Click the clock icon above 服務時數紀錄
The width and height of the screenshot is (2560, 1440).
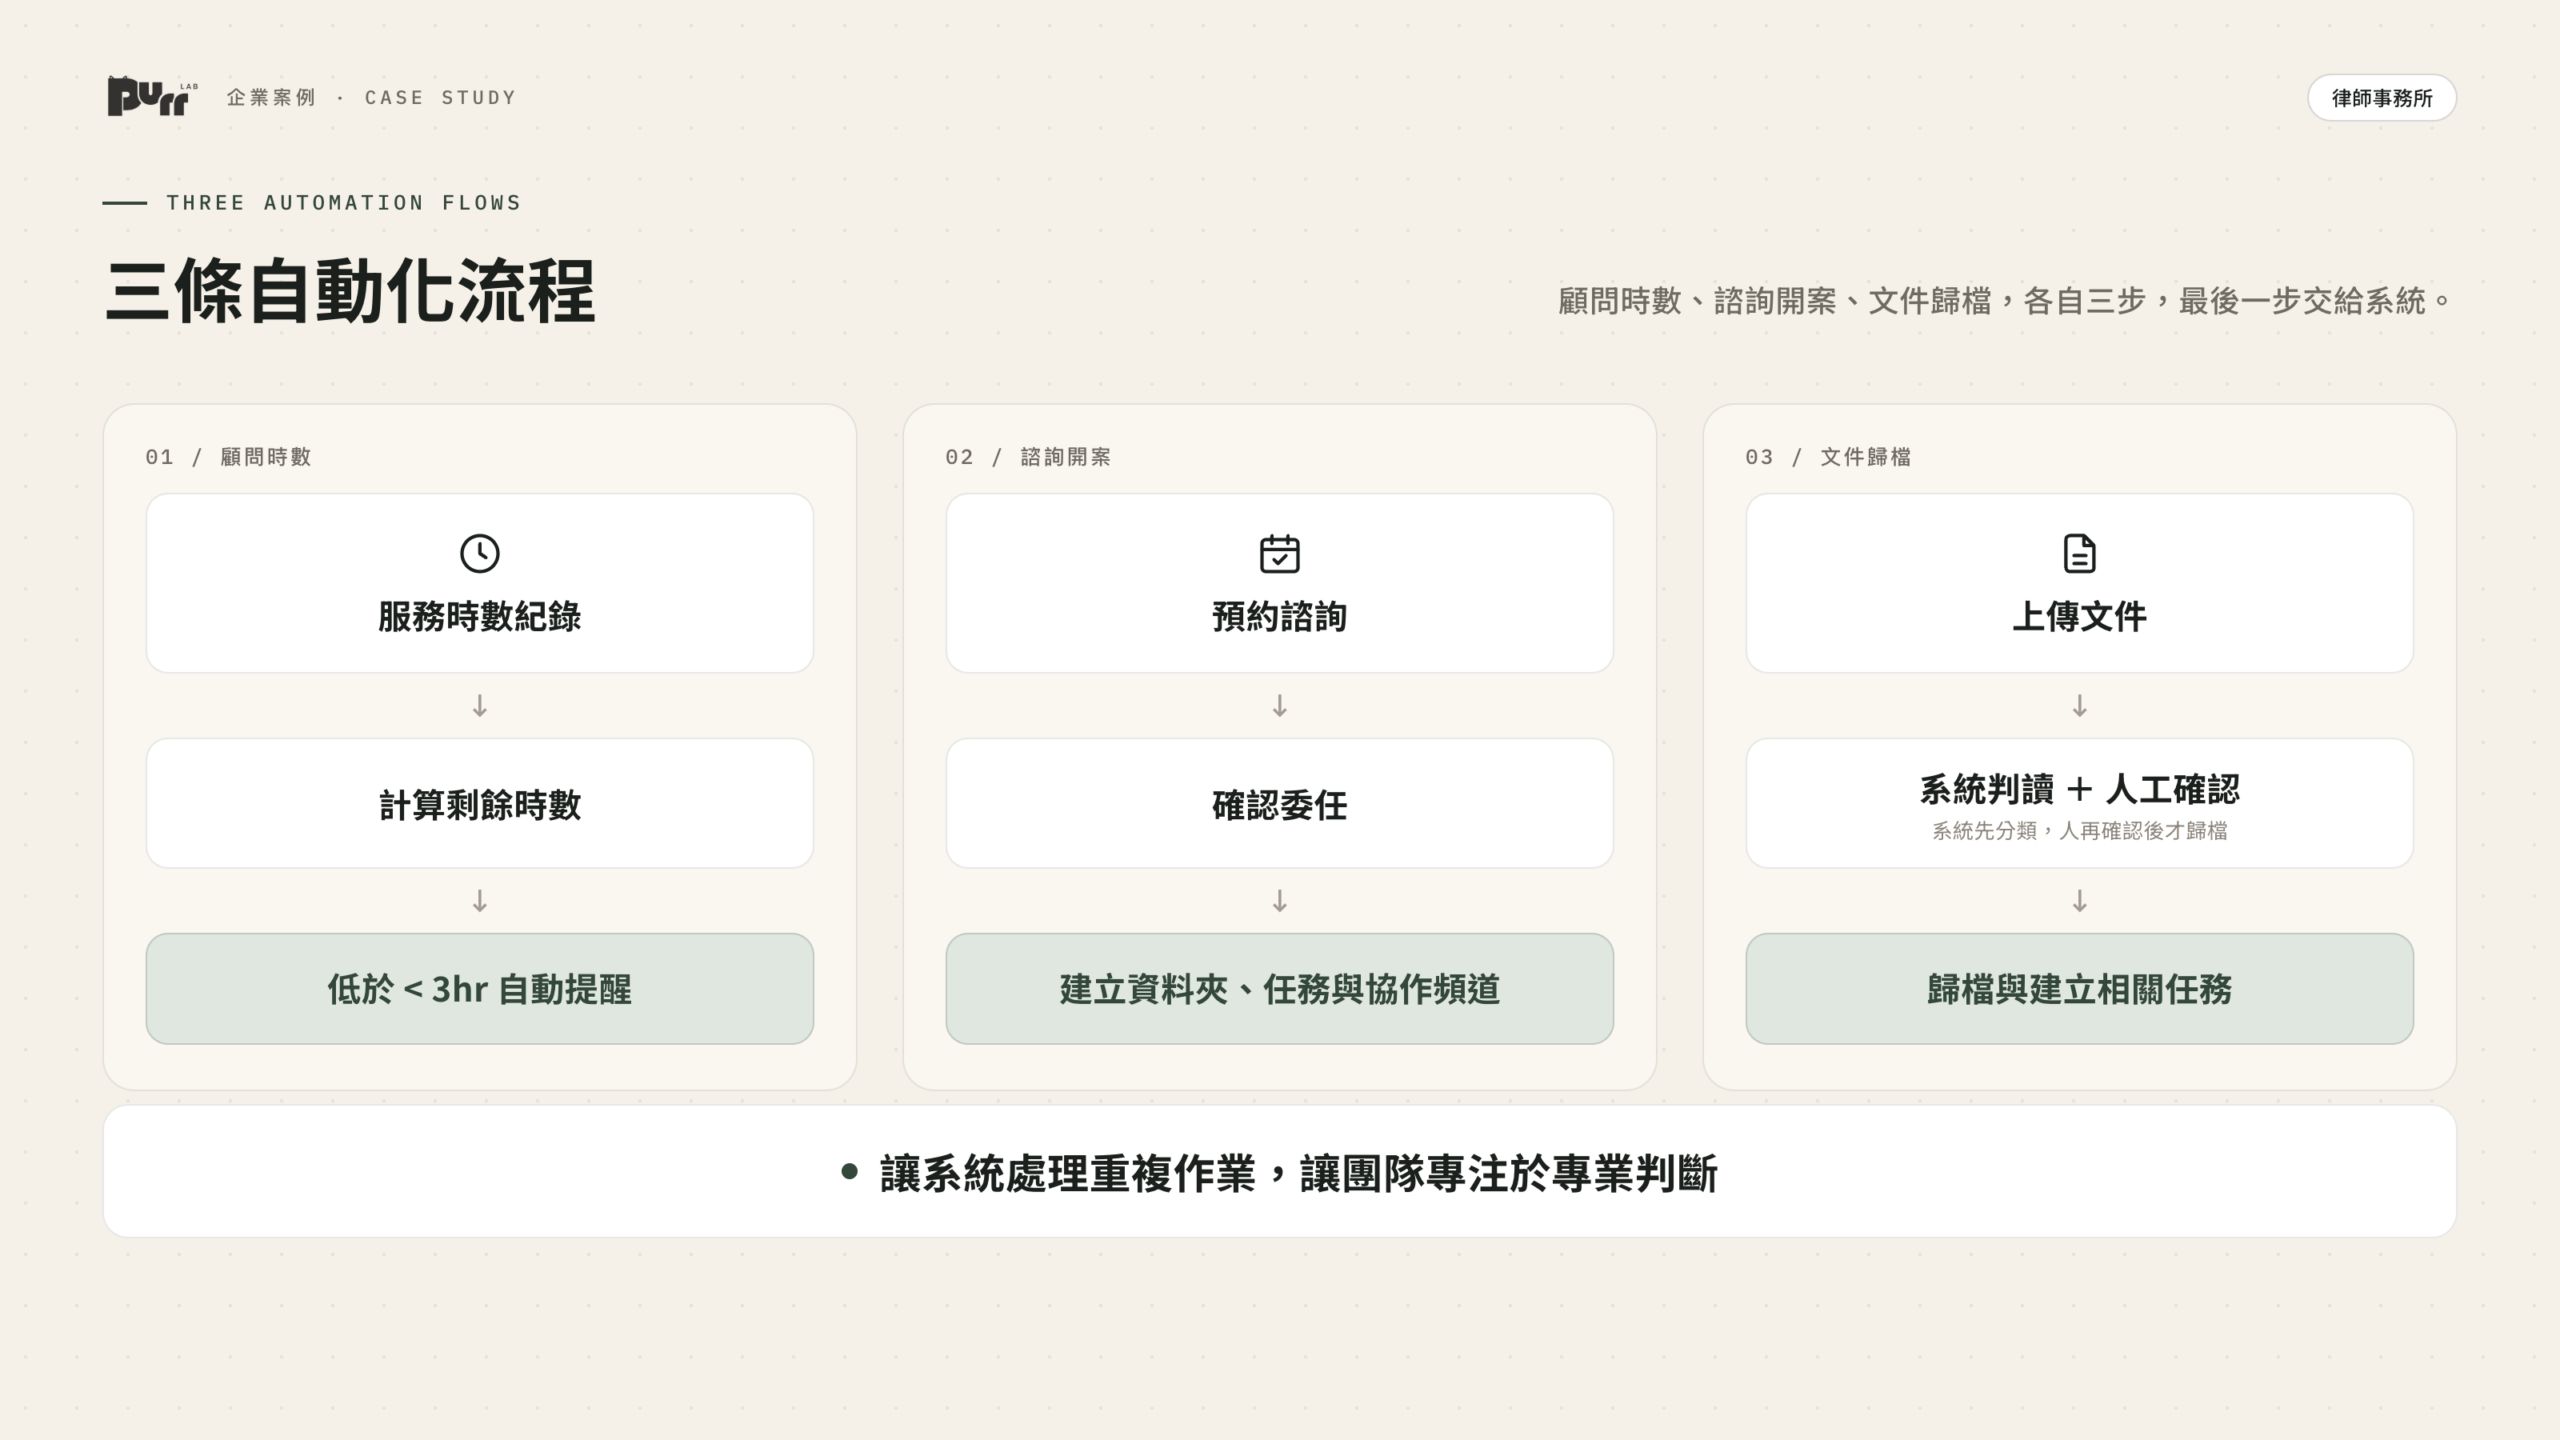coord(480,553)
